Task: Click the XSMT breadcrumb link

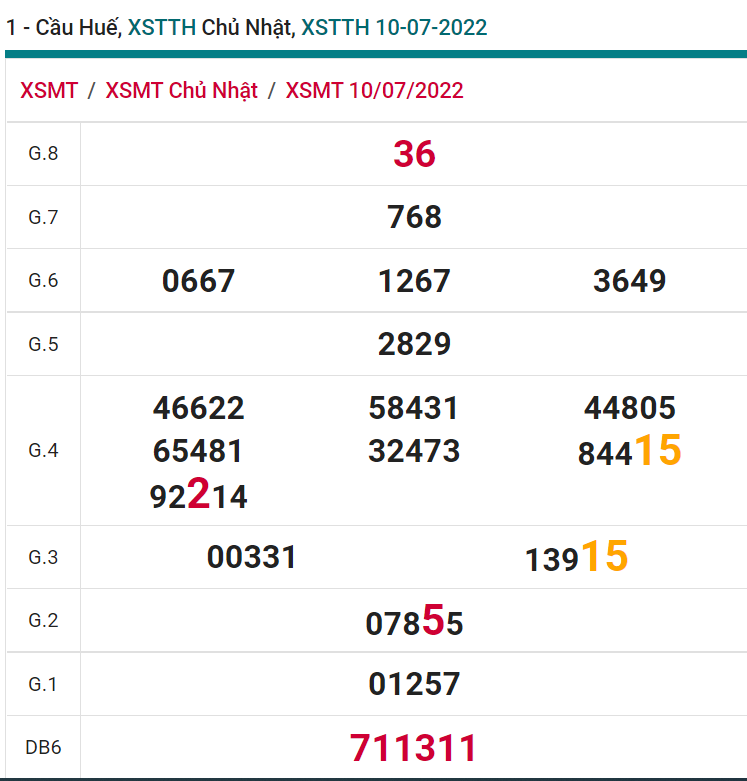Action: (49, 90)
